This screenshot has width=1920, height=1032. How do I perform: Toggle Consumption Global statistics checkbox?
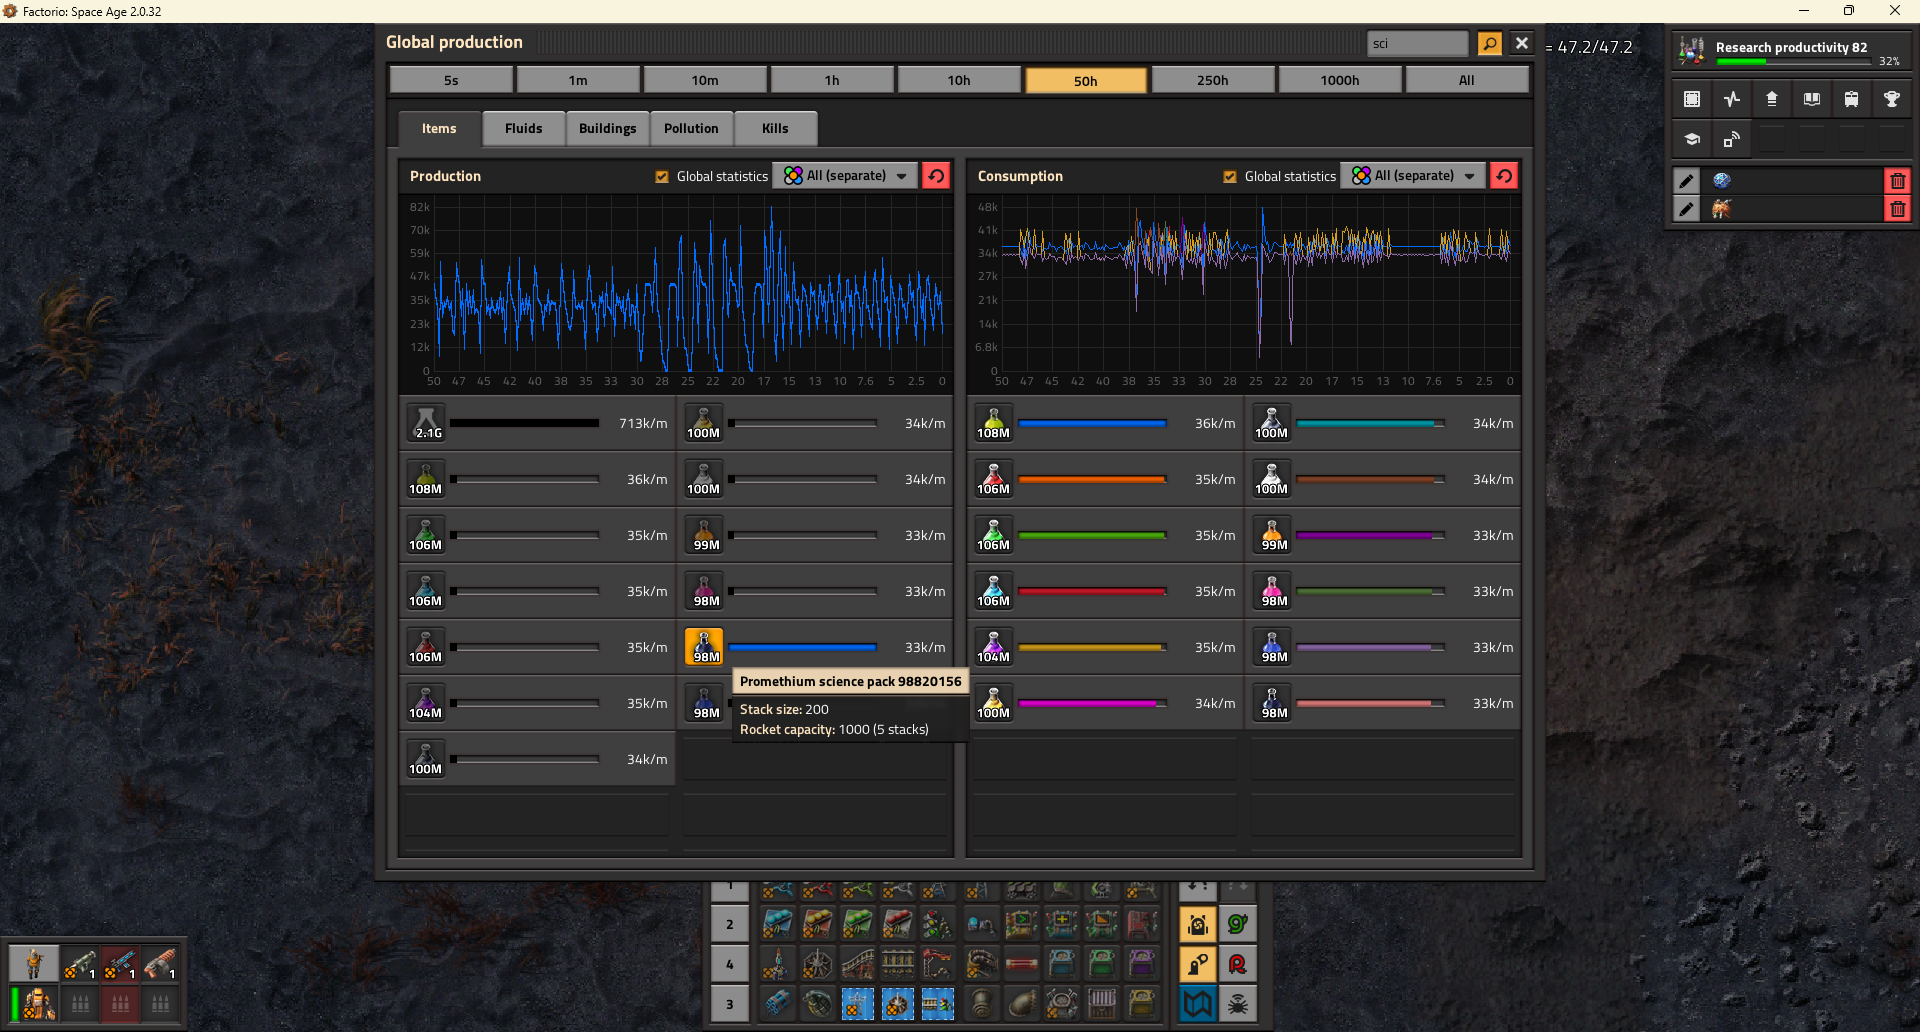[1230, 177]
